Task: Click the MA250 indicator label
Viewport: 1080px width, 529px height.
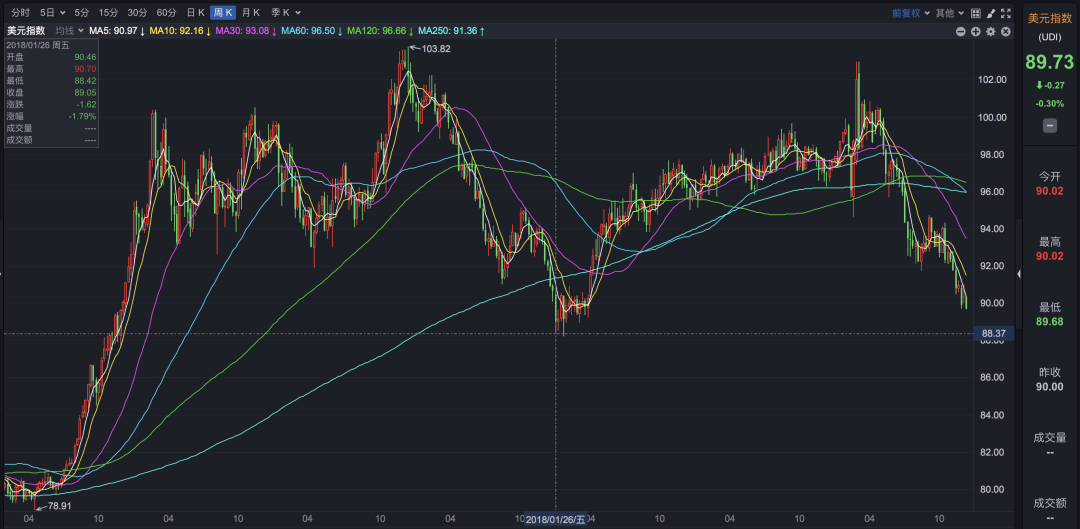Action: click(448, 32)
